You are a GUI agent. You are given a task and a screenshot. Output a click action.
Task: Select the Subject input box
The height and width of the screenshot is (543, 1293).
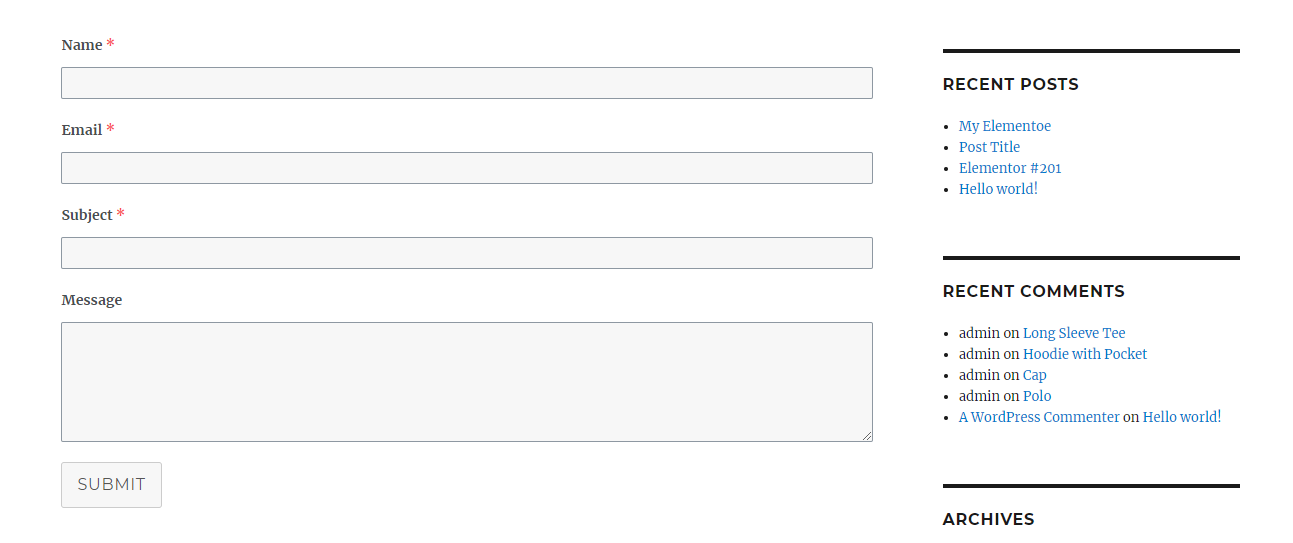467,253
